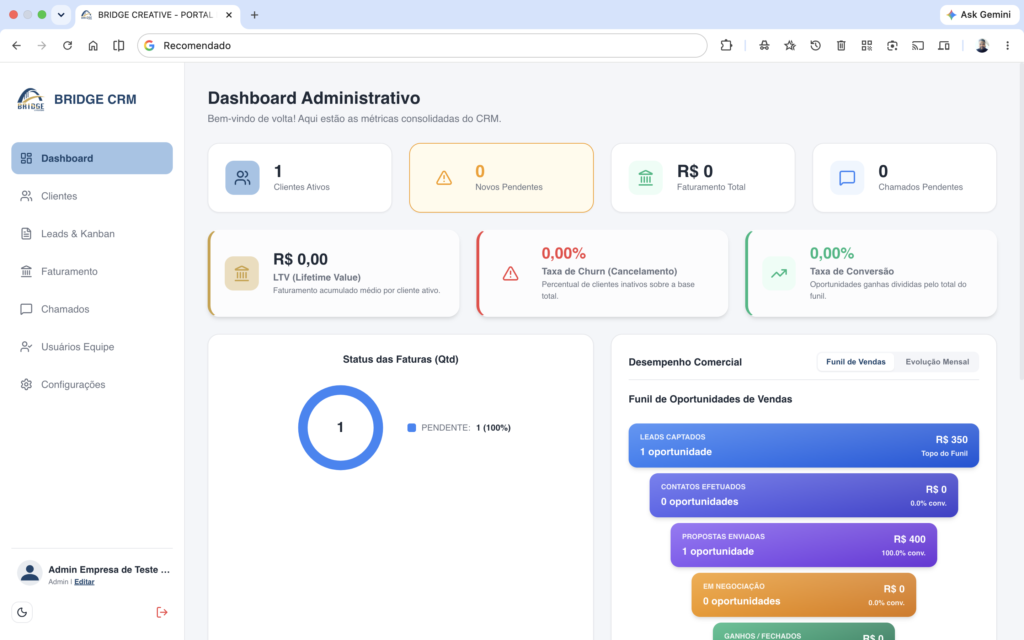Click the address bar

click(422, 46)
